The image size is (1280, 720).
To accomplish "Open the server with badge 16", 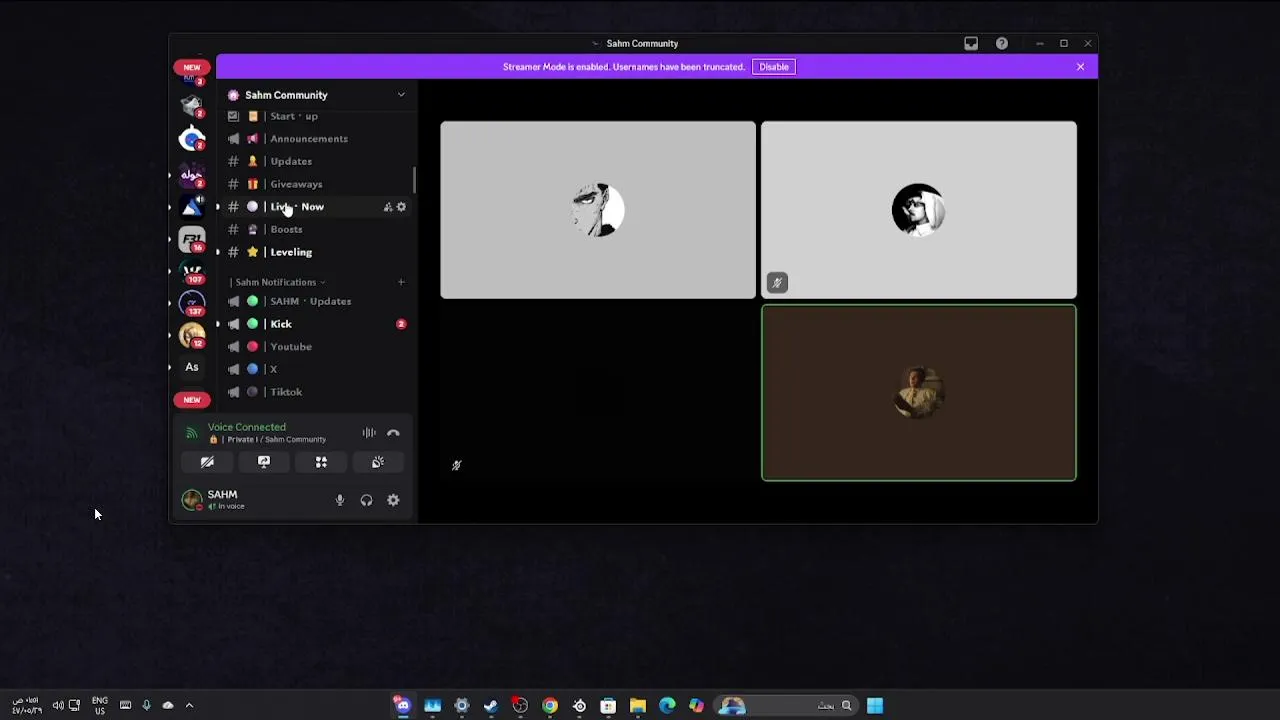I will (192, 239).
